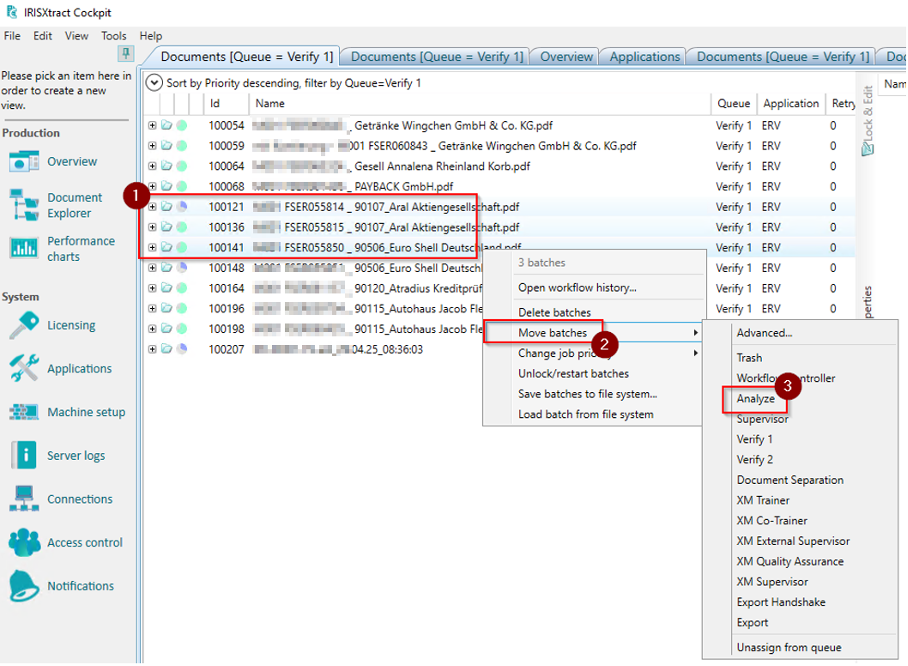The height and width of the screenshot is (666, 908).
Task: Open the Help menu
Action: 151,36
